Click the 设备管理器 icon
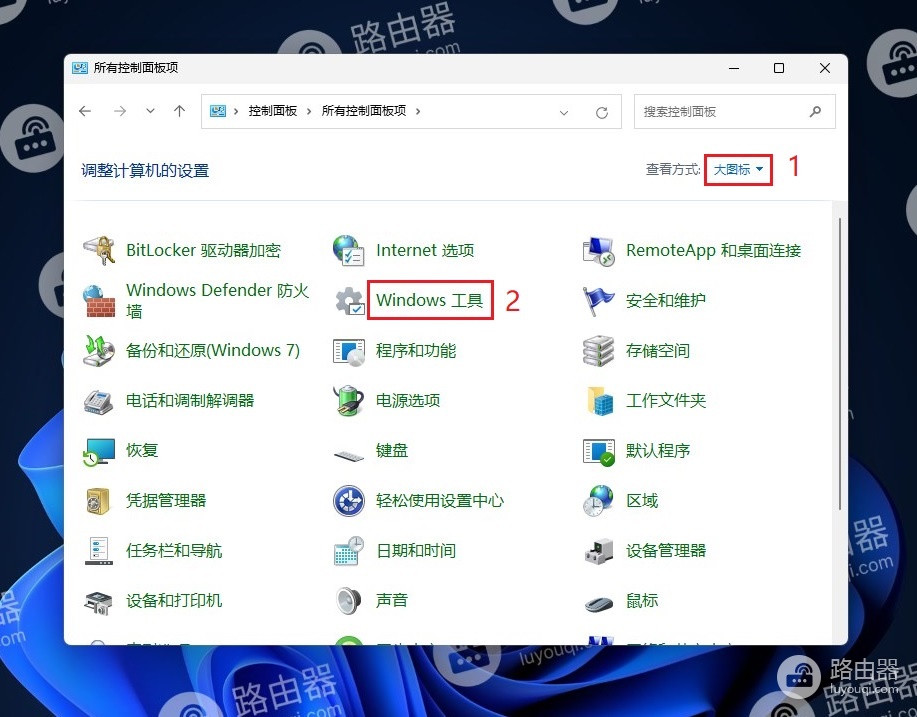This screenshot has height=717, width=917. [x=599, y=551]
